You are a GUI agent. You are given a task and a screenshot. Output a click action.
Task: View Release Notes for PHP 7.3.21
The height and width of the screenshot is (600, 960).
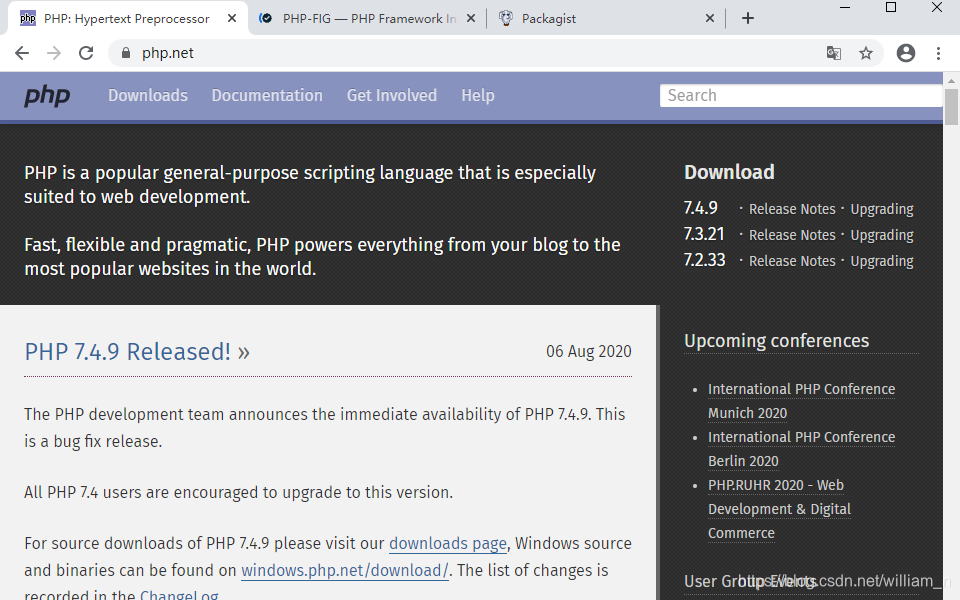(792, 234)
